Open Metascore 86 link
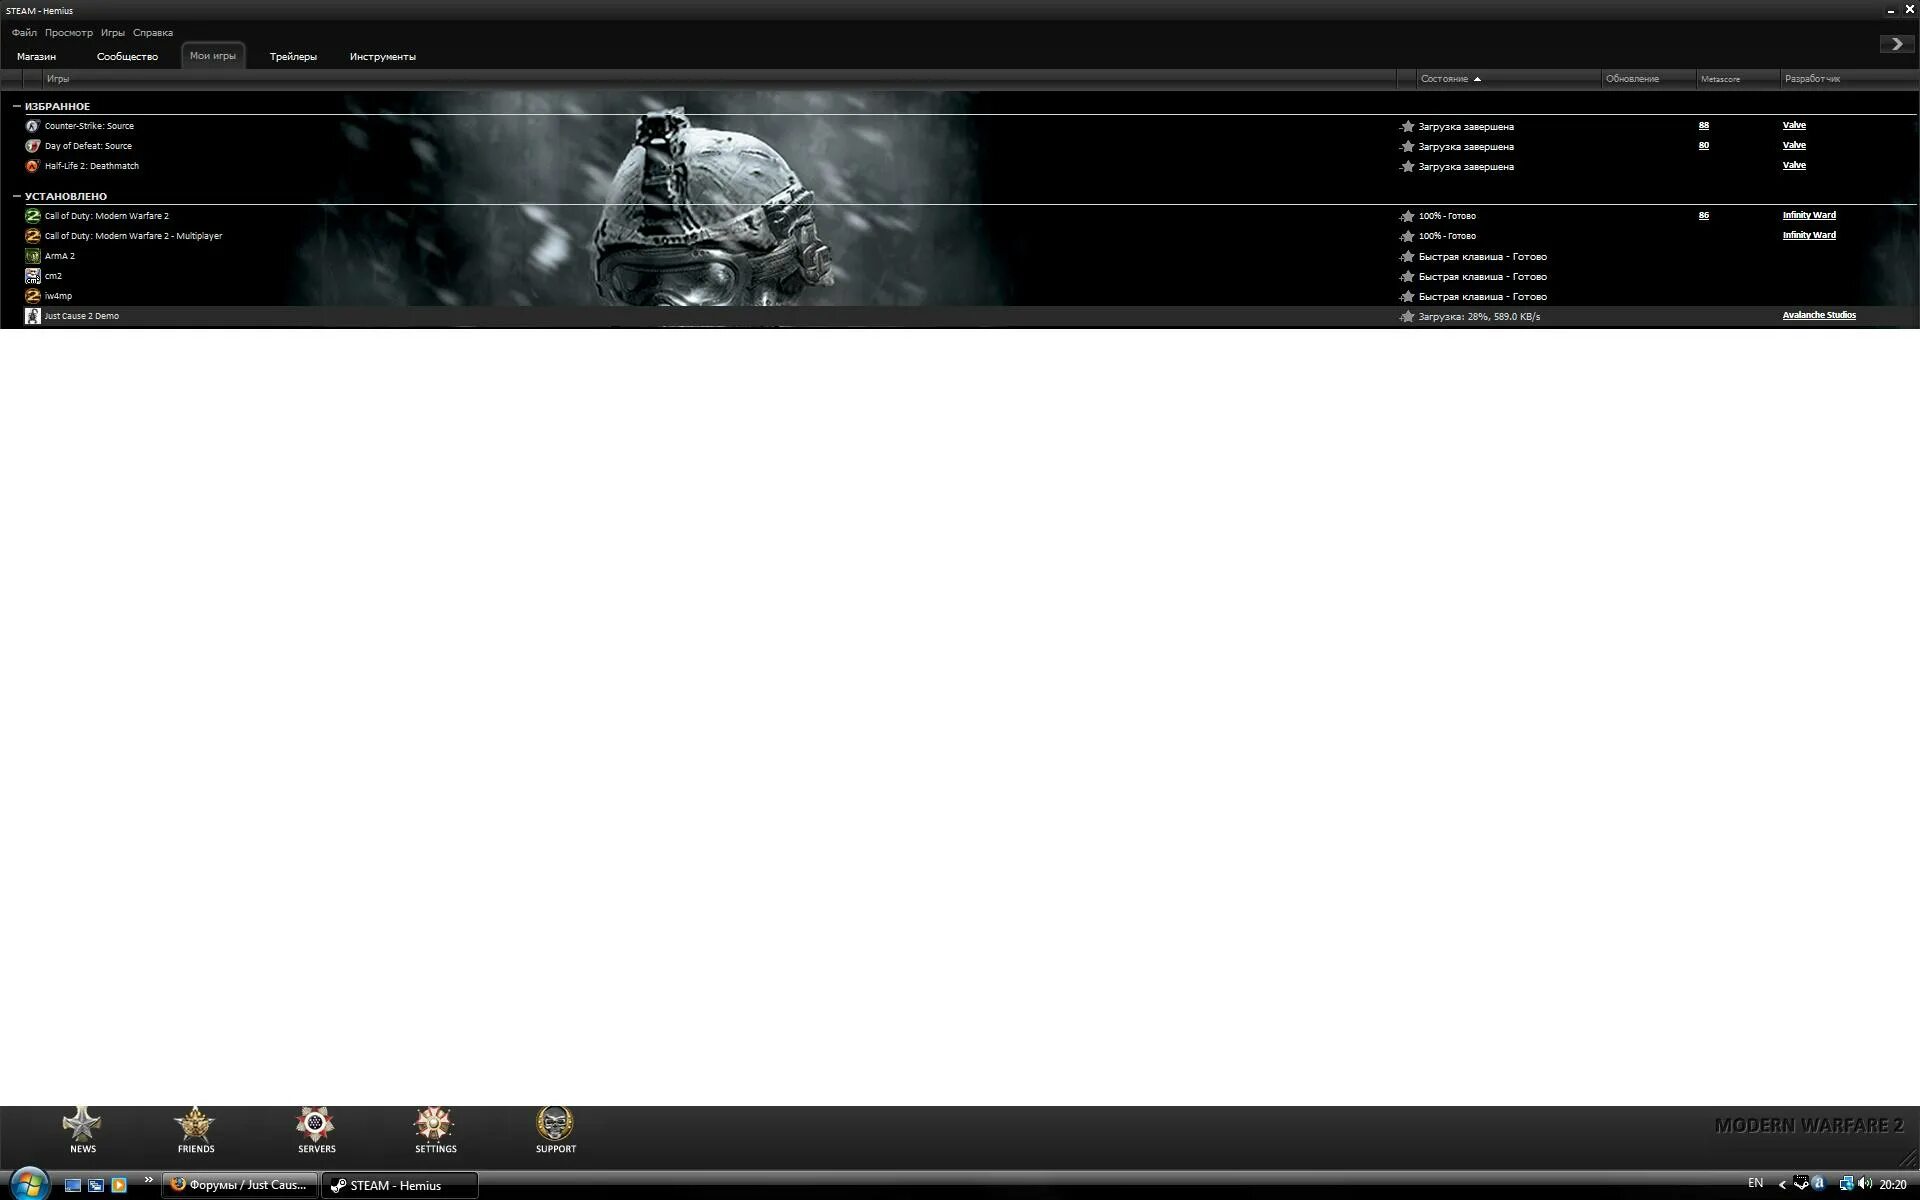 tap(1704, 215)
